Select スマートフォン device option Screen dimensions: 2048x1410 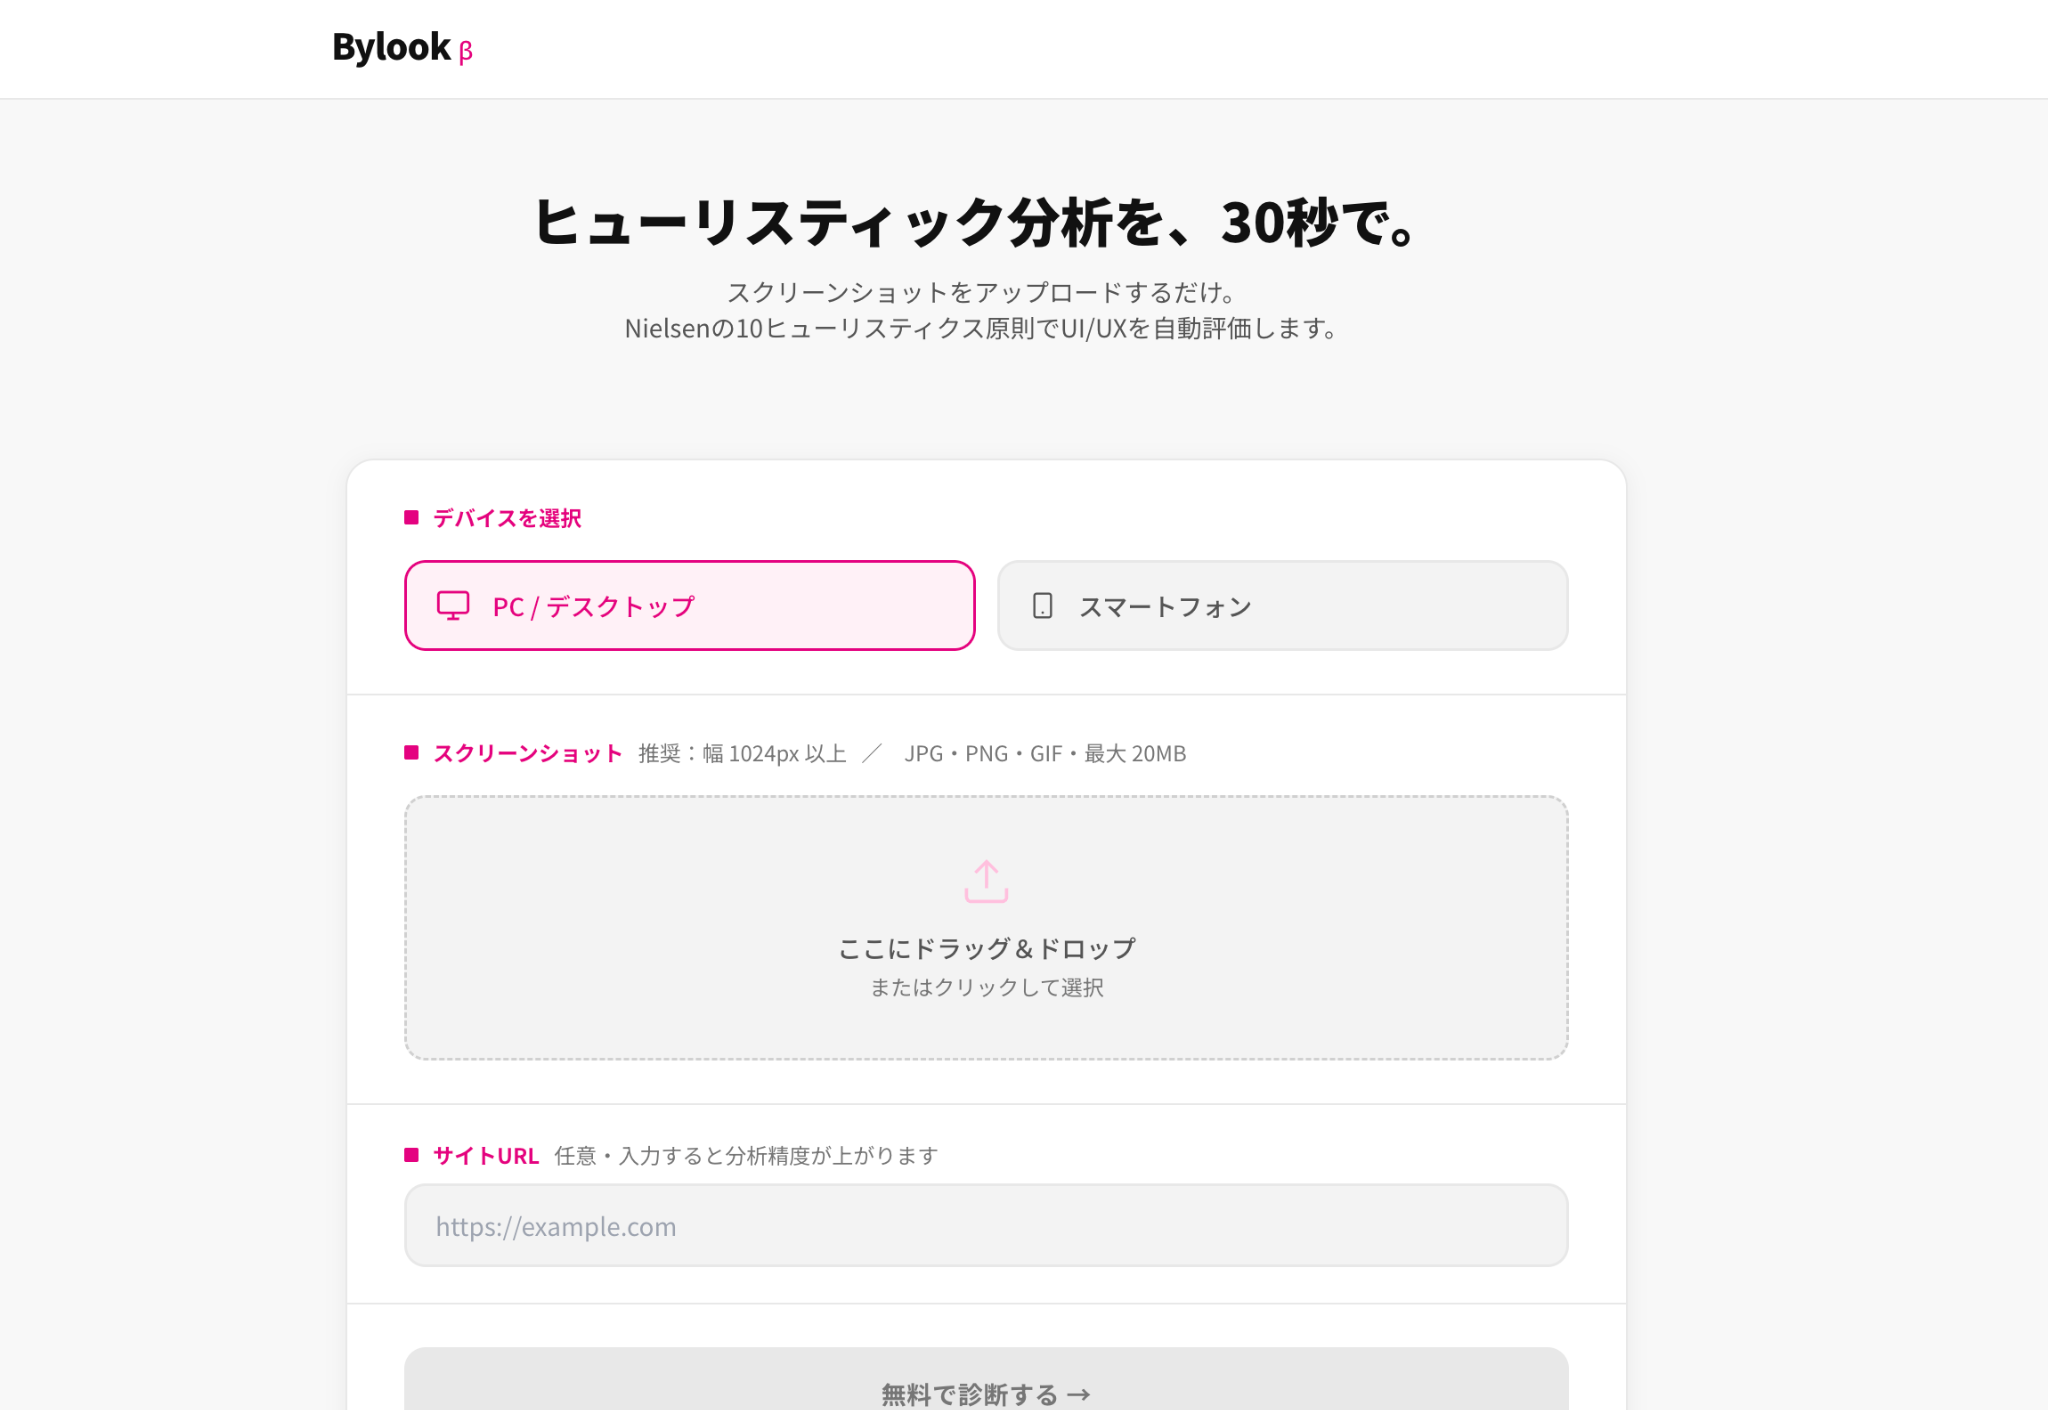pyautogui.click(x=1283, y=606)
